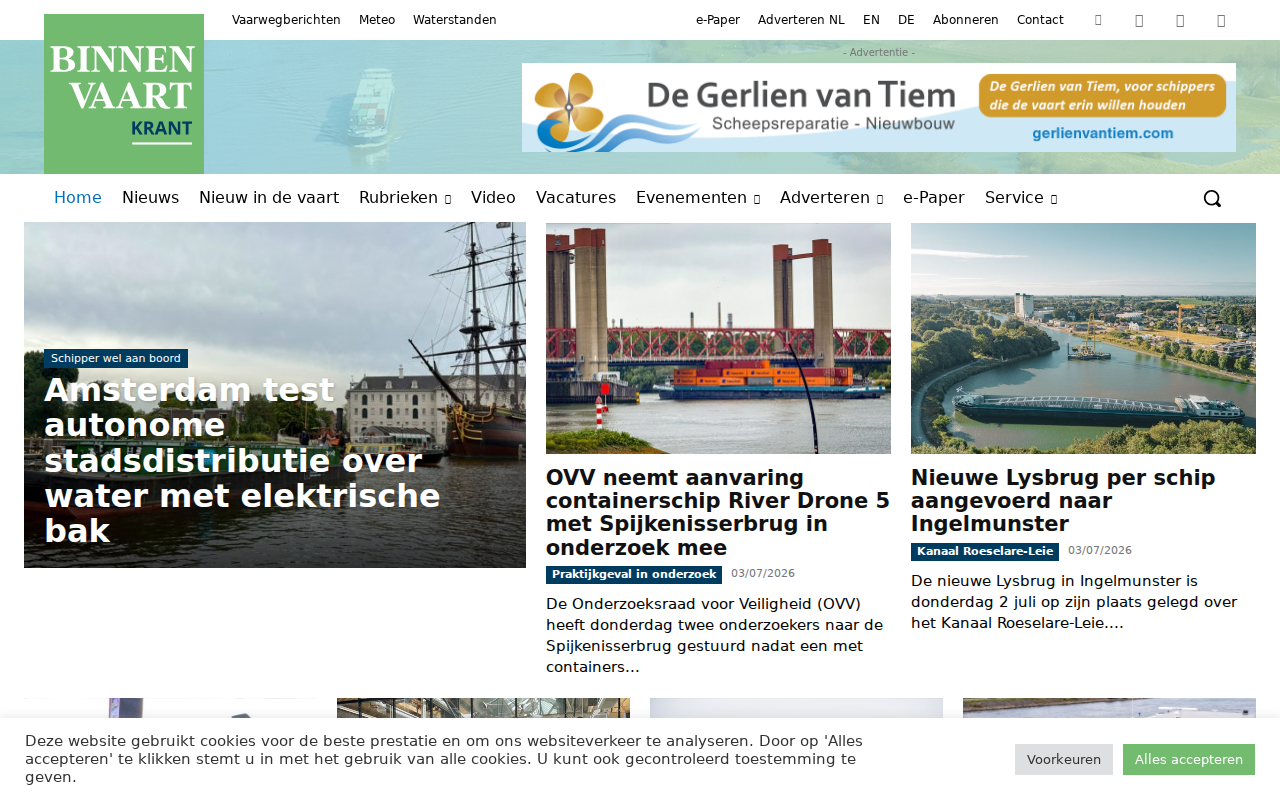Image resolution: width=1280 pixels, height=800 pixels.
Task: Open the Vacatures menu item
Action: [x=576, y=198]
